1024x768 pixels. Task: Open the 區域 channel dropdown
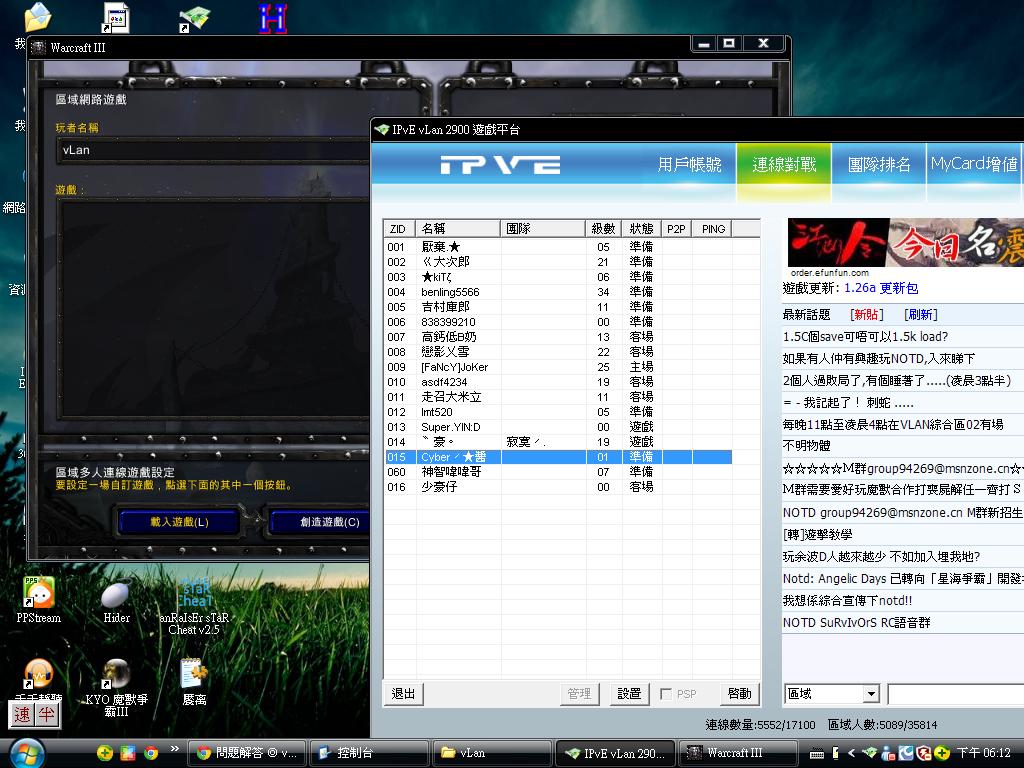coord(871,694)
